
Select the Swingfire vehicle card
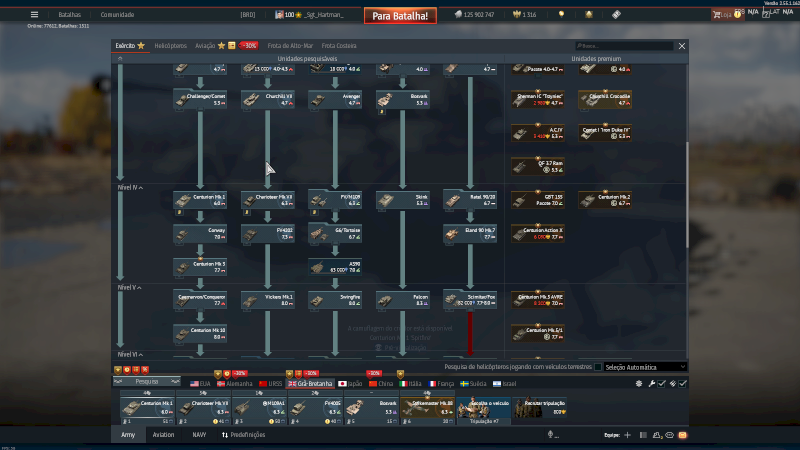pos(335,300)
